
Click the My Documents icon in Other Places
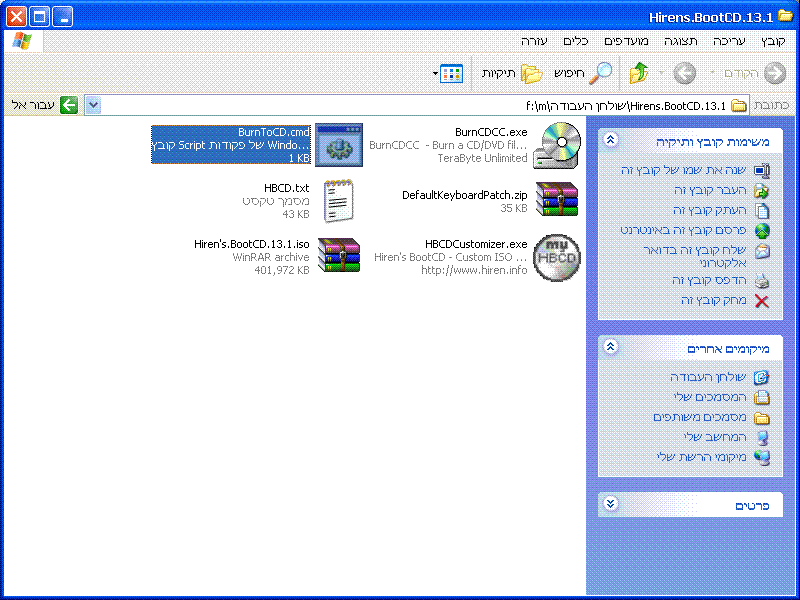coord(762,397)
